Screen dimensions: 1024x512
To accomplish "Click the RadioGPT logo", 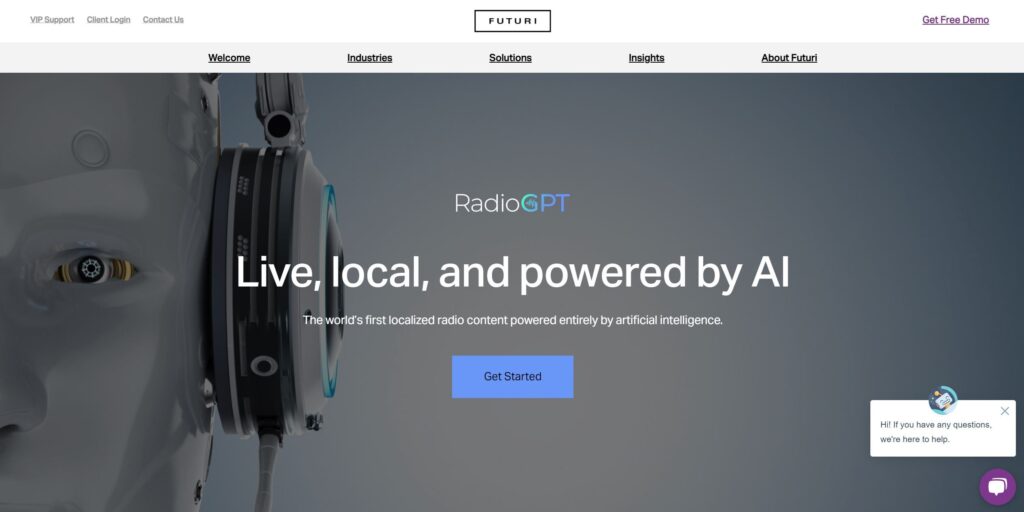I will pyautogui.click(x=512, y=203).
